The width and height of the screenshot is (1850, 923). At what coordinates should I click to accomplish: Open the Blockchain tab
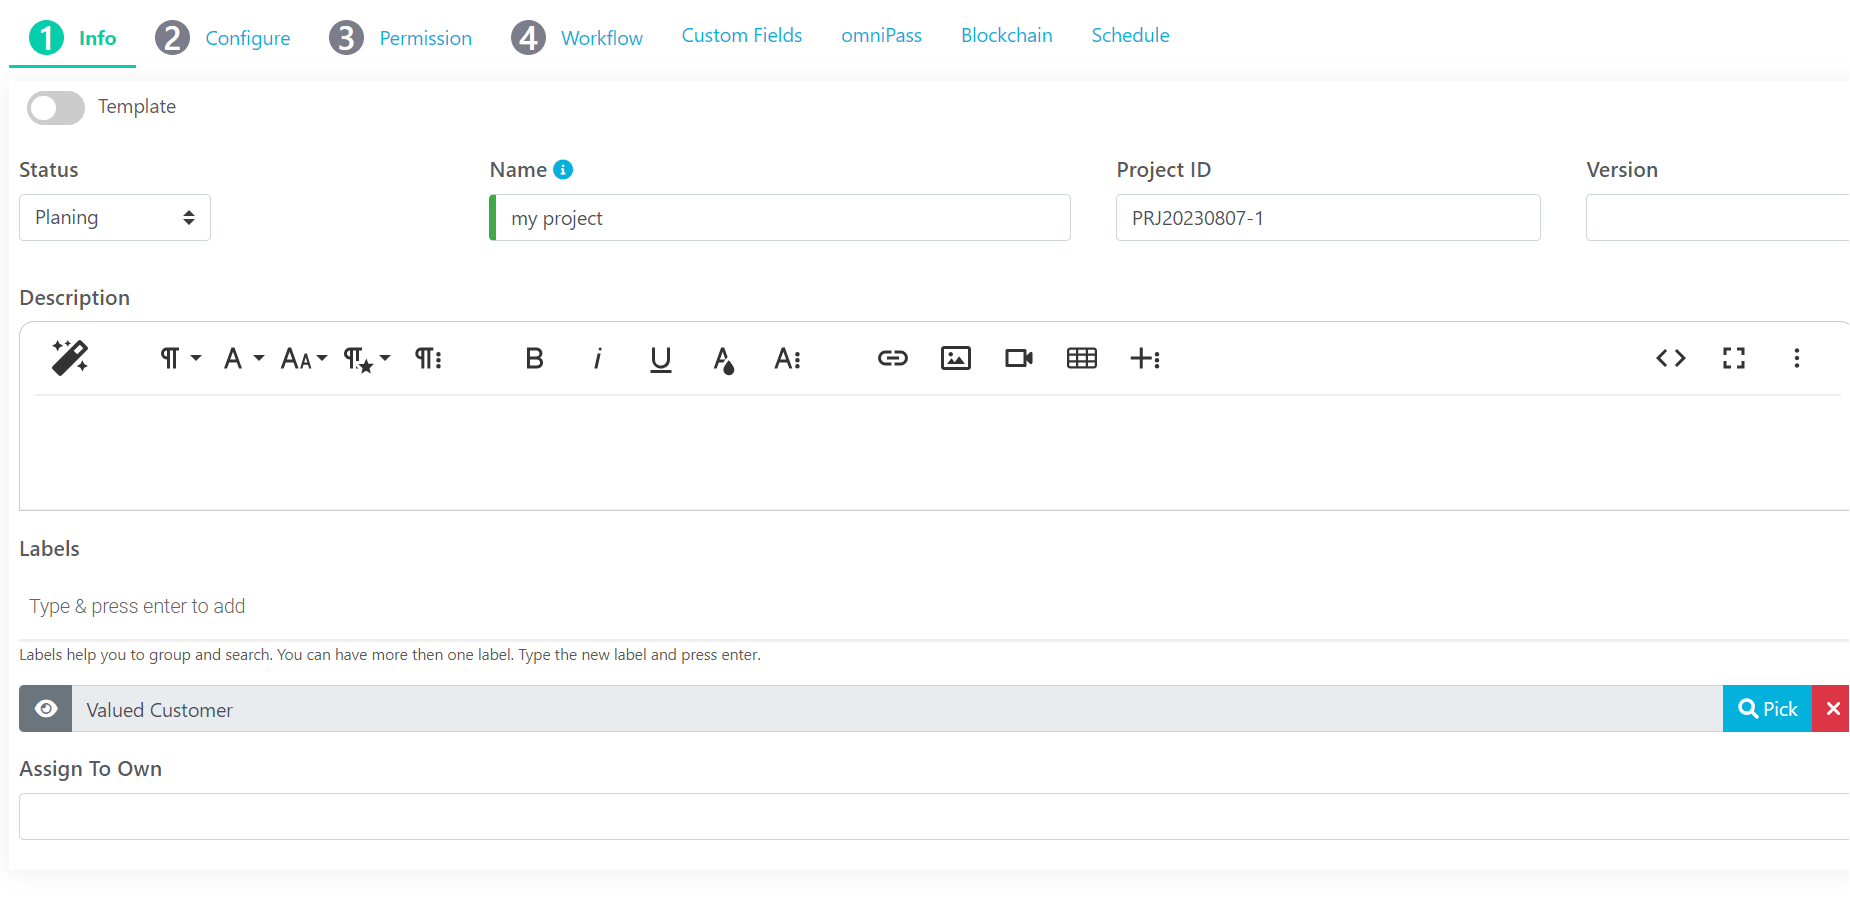click(1006, 35)
